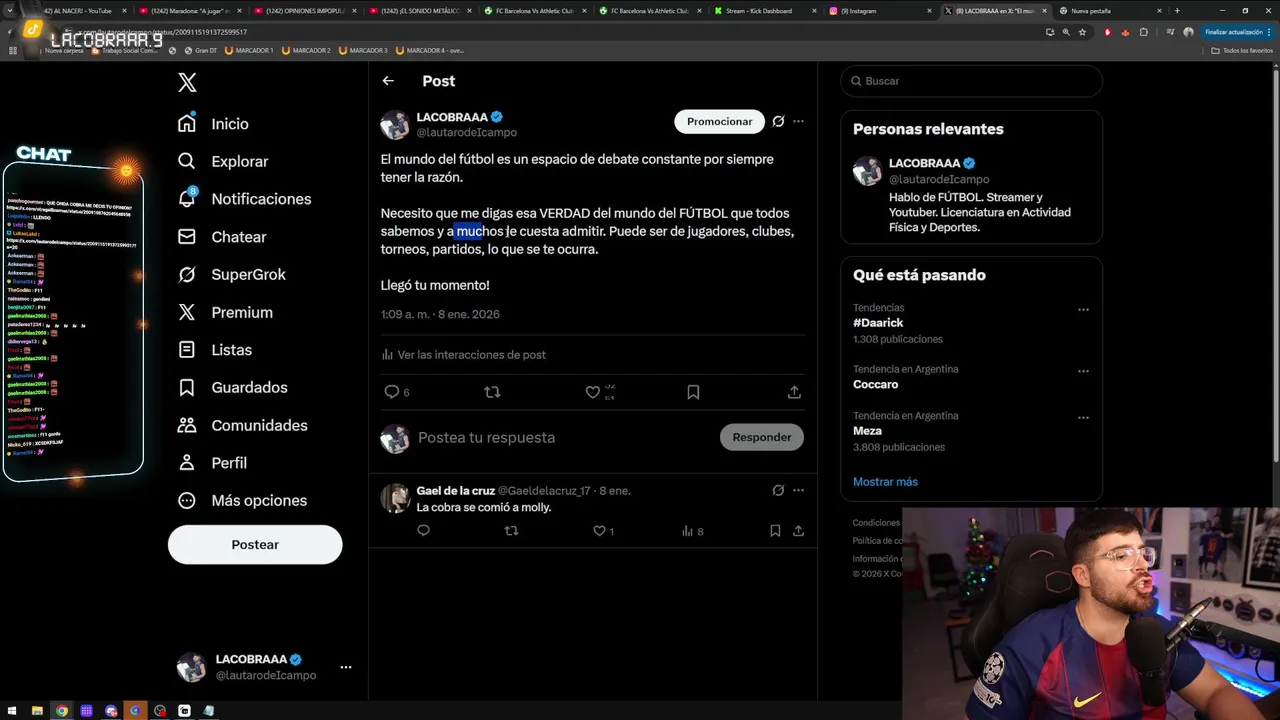Open LACOBRAAA in Personas relevantes
This screenshot has height=720, width=1280.
click(924, 163)
